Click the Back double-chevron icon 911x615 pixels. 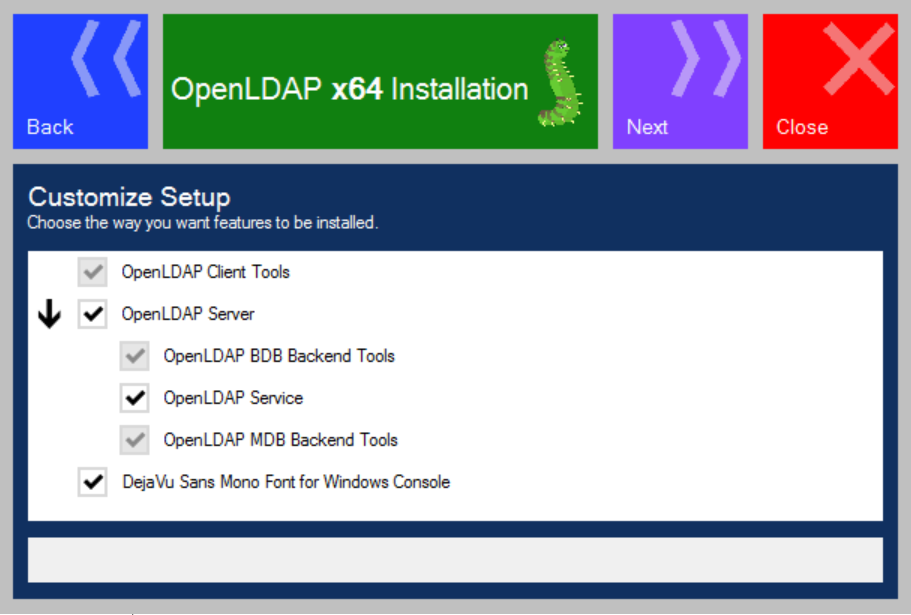[x=106, y=58]
